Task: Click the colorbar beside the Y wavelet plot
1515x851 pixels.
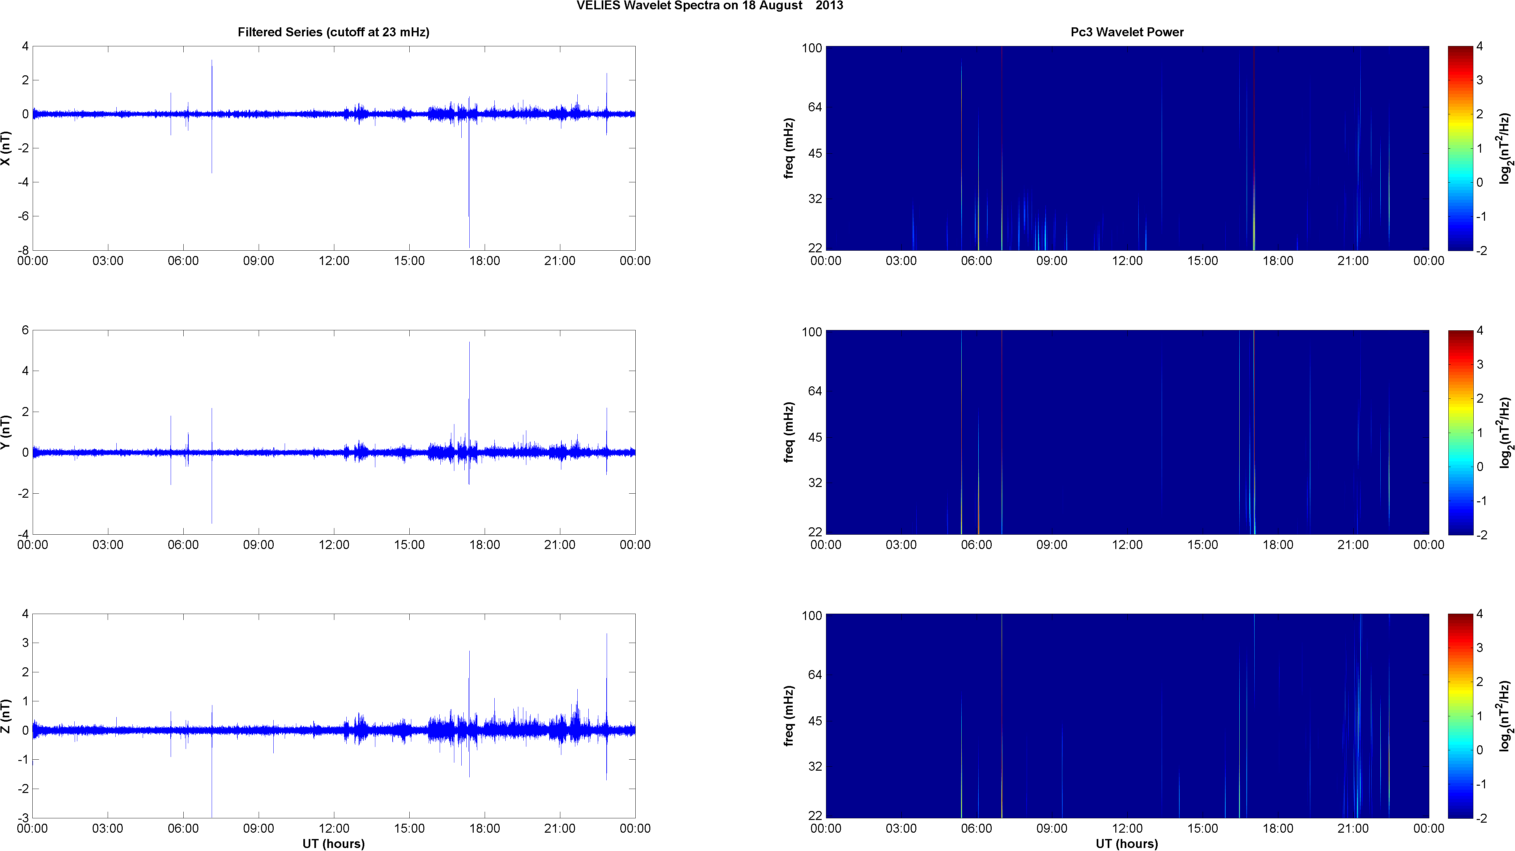Action: [1460, 432]
